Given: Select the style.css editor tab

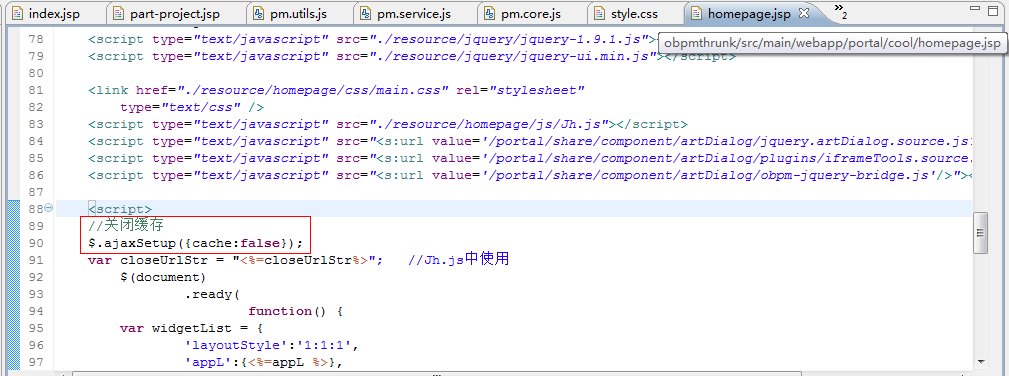Looking at the screenshot, I should 634,13.
